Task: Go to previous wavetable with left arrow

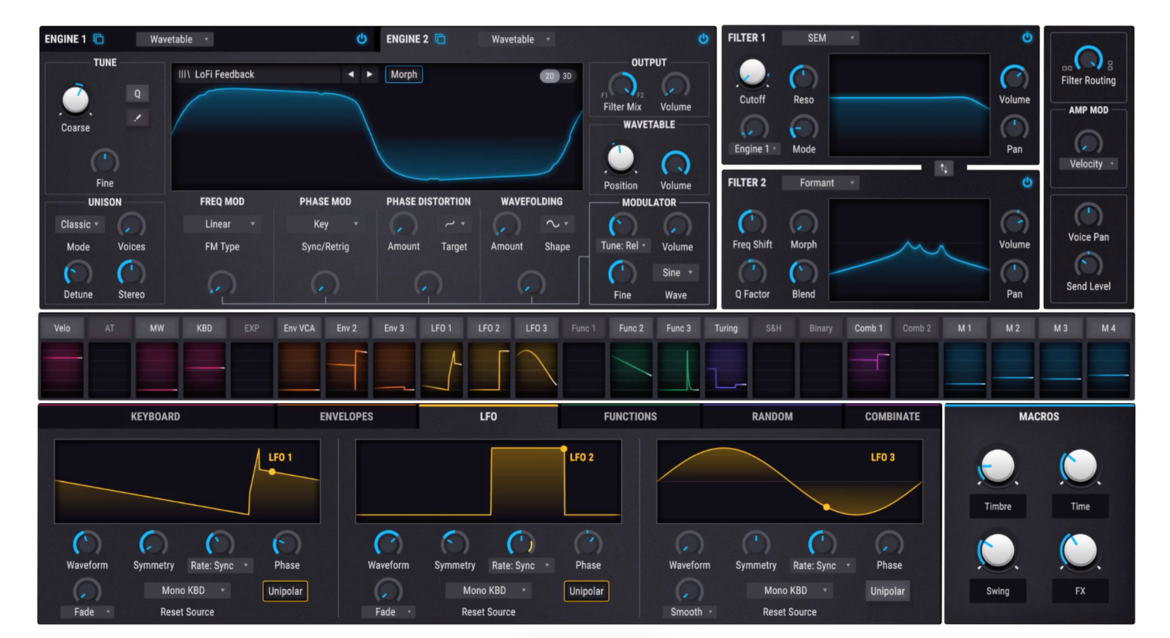Action: pyautogui.click(x=351, y=75)
